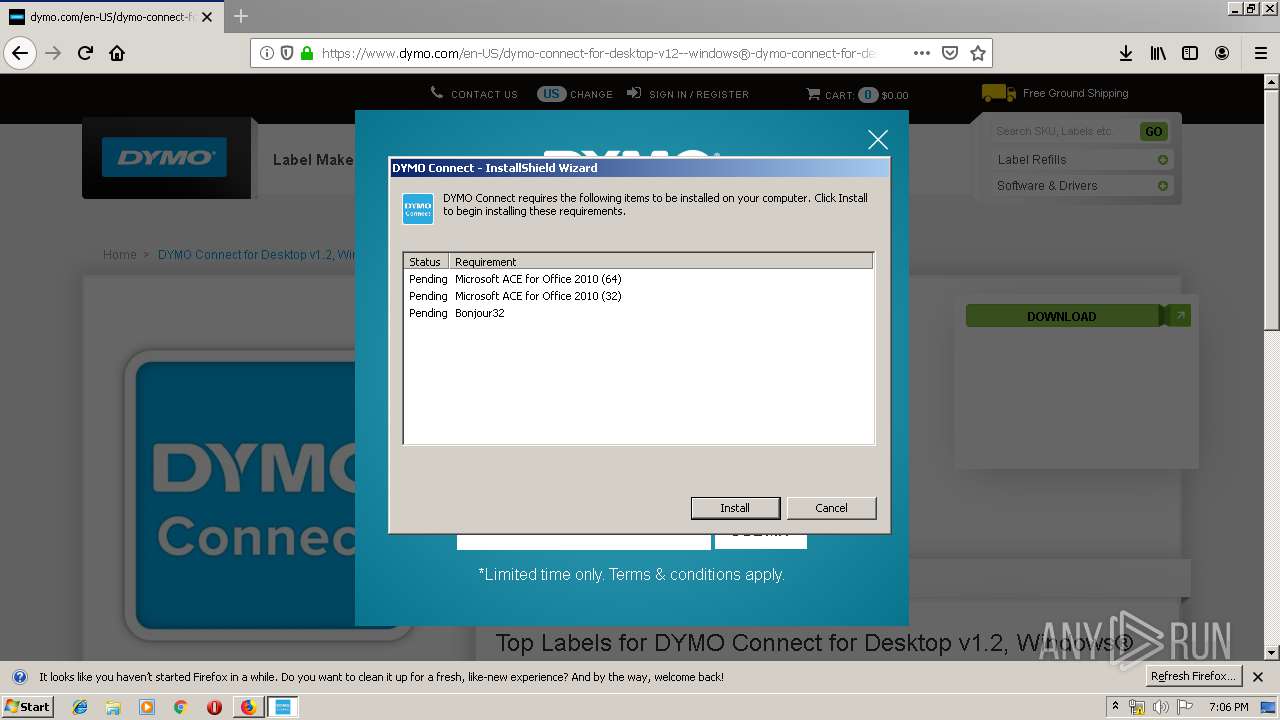Image resolution: width=1280 pixels, height=720 pixels.
Task: Open the Windows Start menu
Action: tap(28, 707)
